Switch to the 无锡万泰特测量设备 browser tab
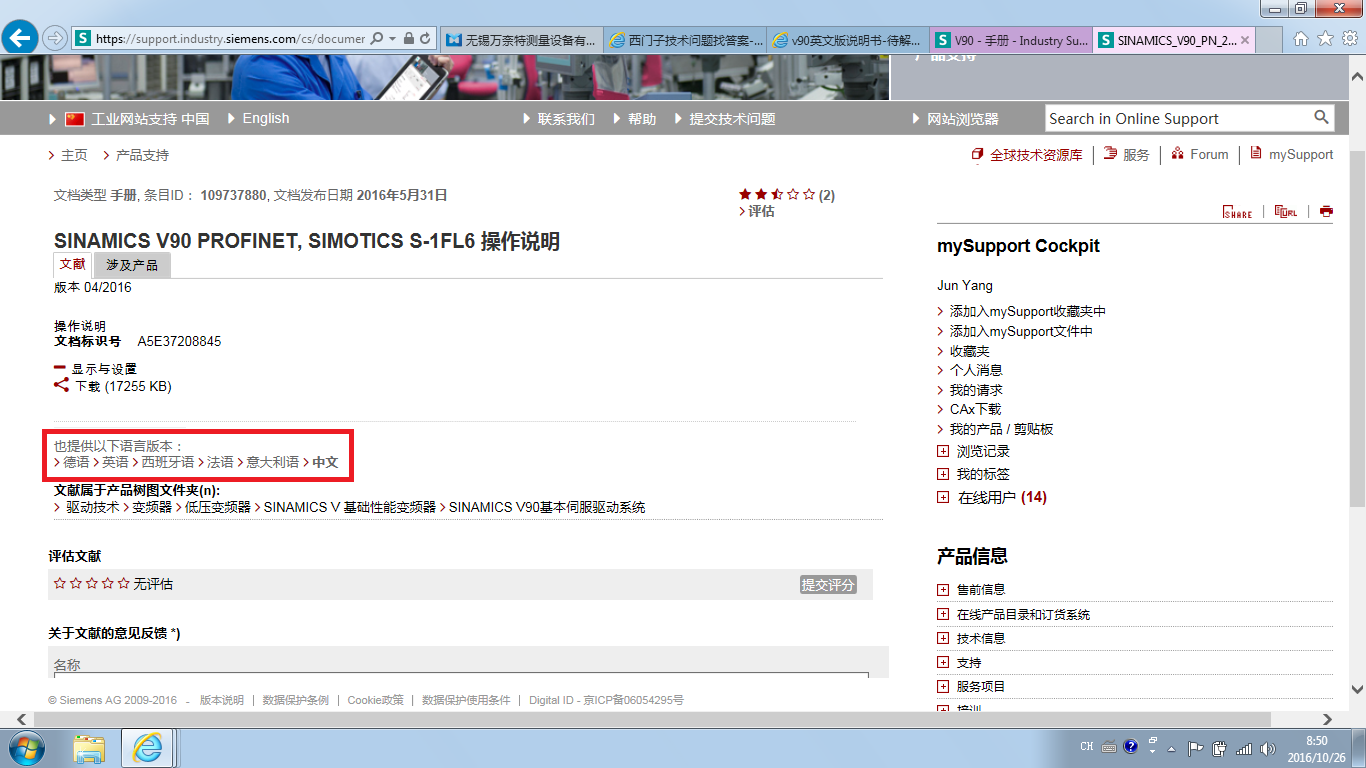 [x=521, y=40]
